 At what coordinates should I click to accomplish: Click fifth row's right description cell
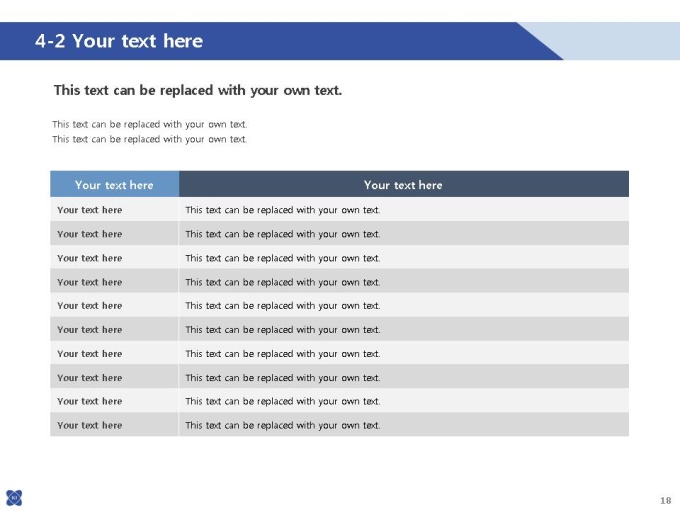(404, 305)
